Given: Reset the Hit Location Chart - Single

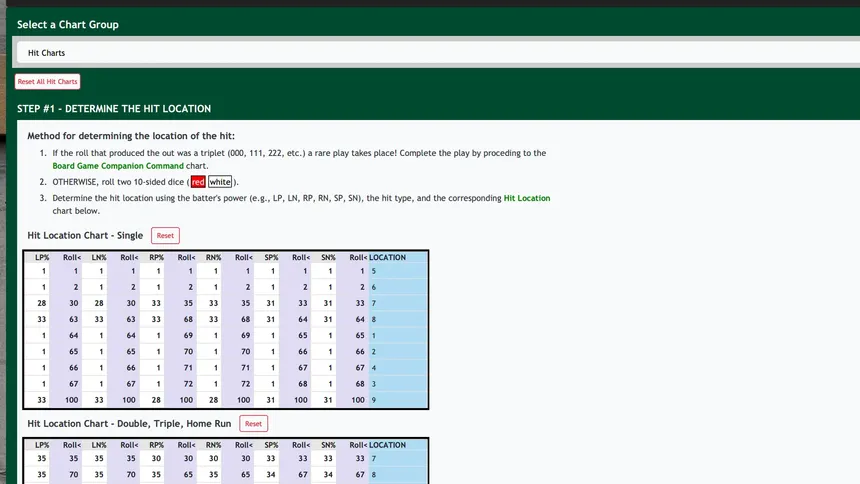Looking at the screenshot, I should click(165, 235).
